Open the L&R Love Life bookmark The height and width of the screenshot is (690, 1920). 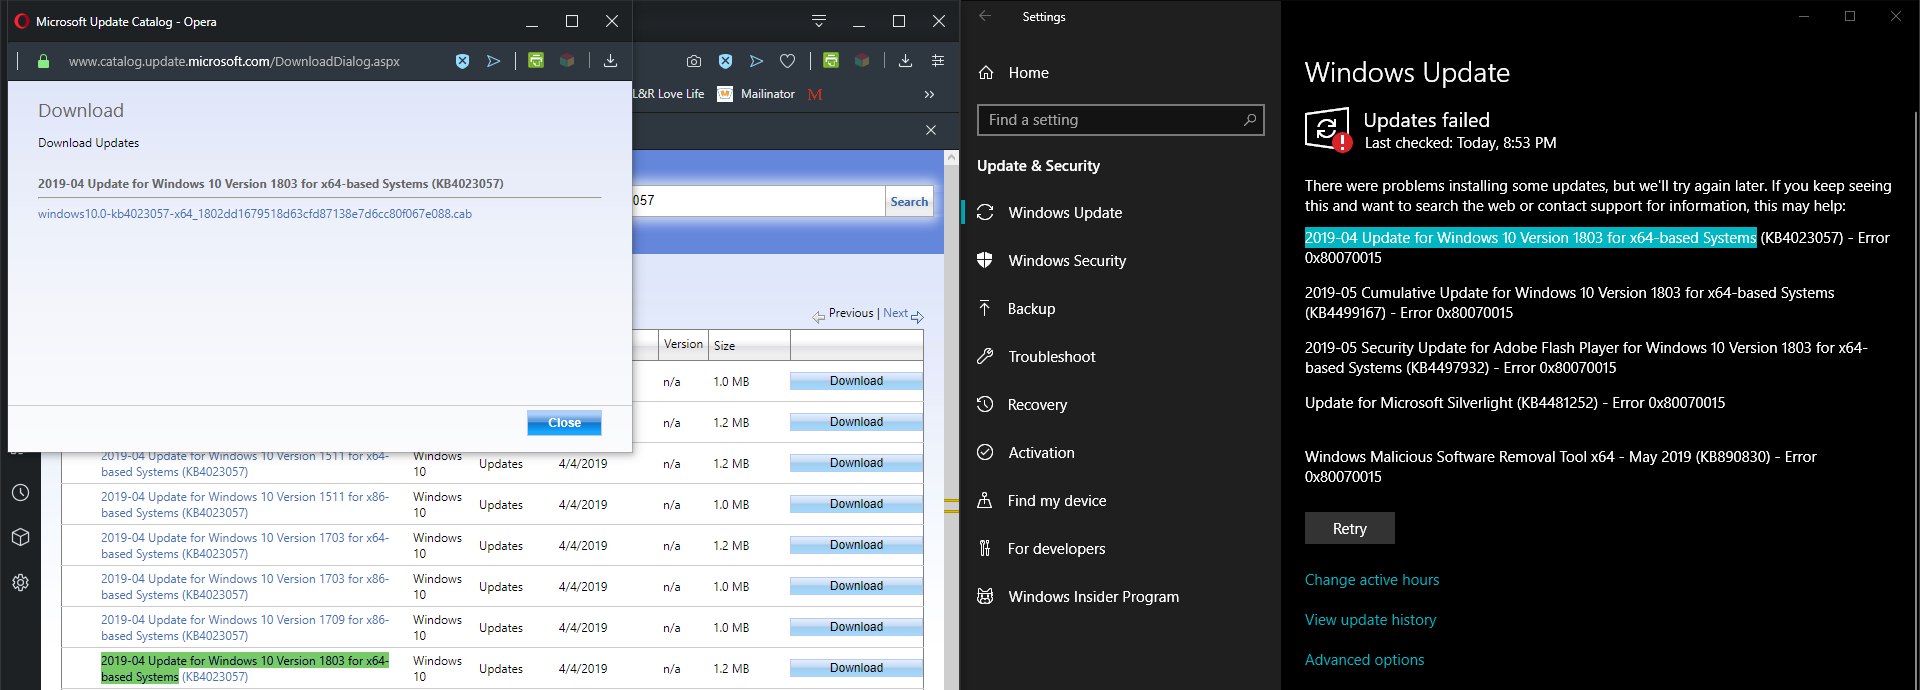(668, 94)
